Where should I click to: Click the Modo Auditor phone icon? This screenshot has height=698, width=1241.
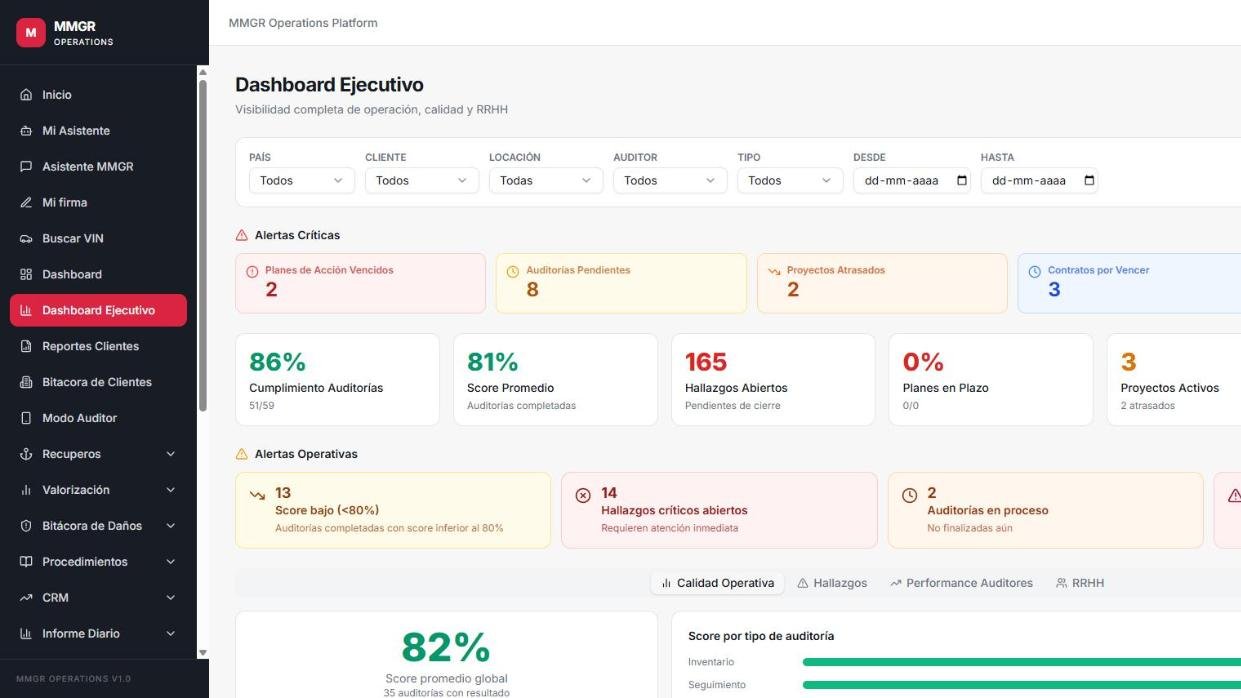coord(26,419)
